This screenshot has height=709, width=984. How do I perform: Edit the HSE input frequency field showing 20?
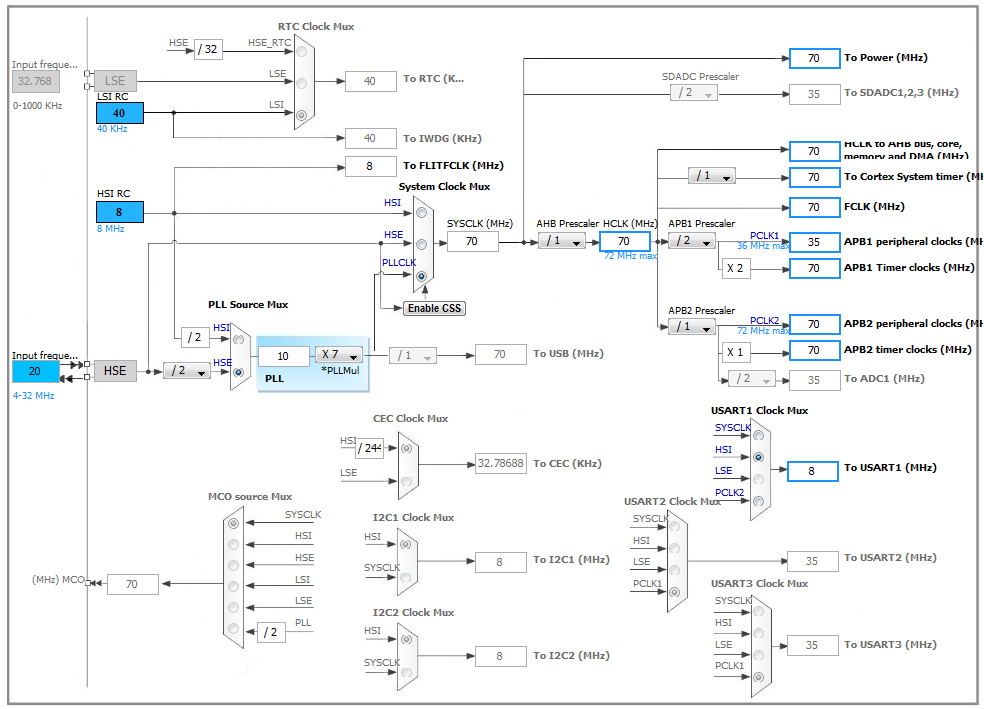(36, 371)
